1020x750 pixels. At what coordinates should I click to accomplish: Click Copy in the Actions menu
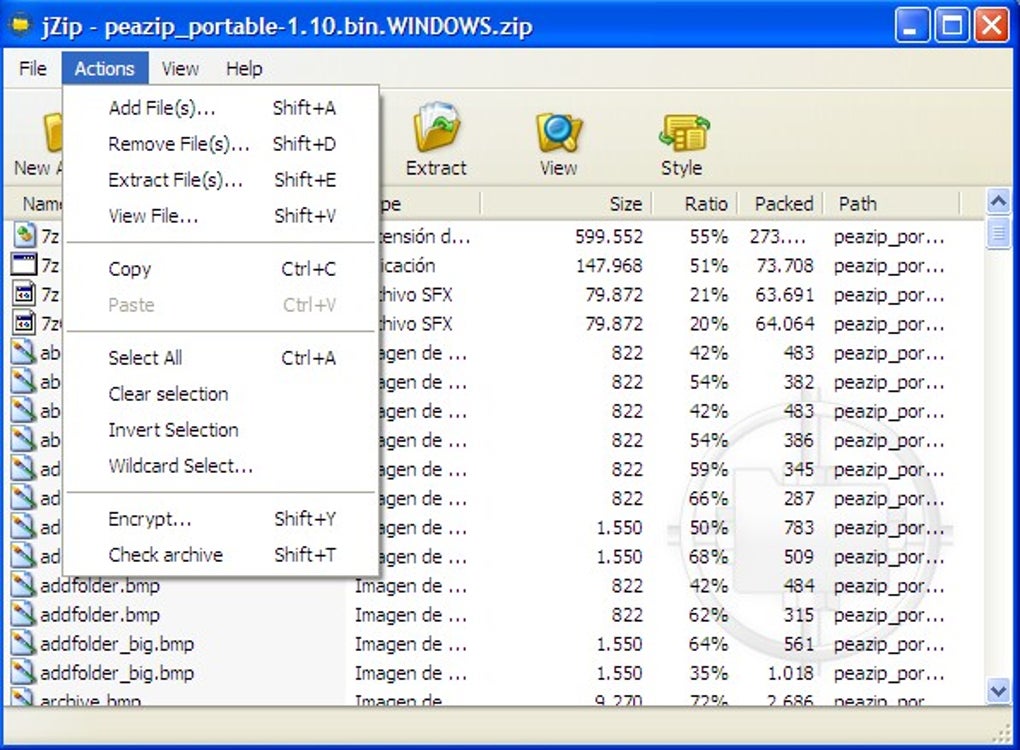[x=221, y=269]
